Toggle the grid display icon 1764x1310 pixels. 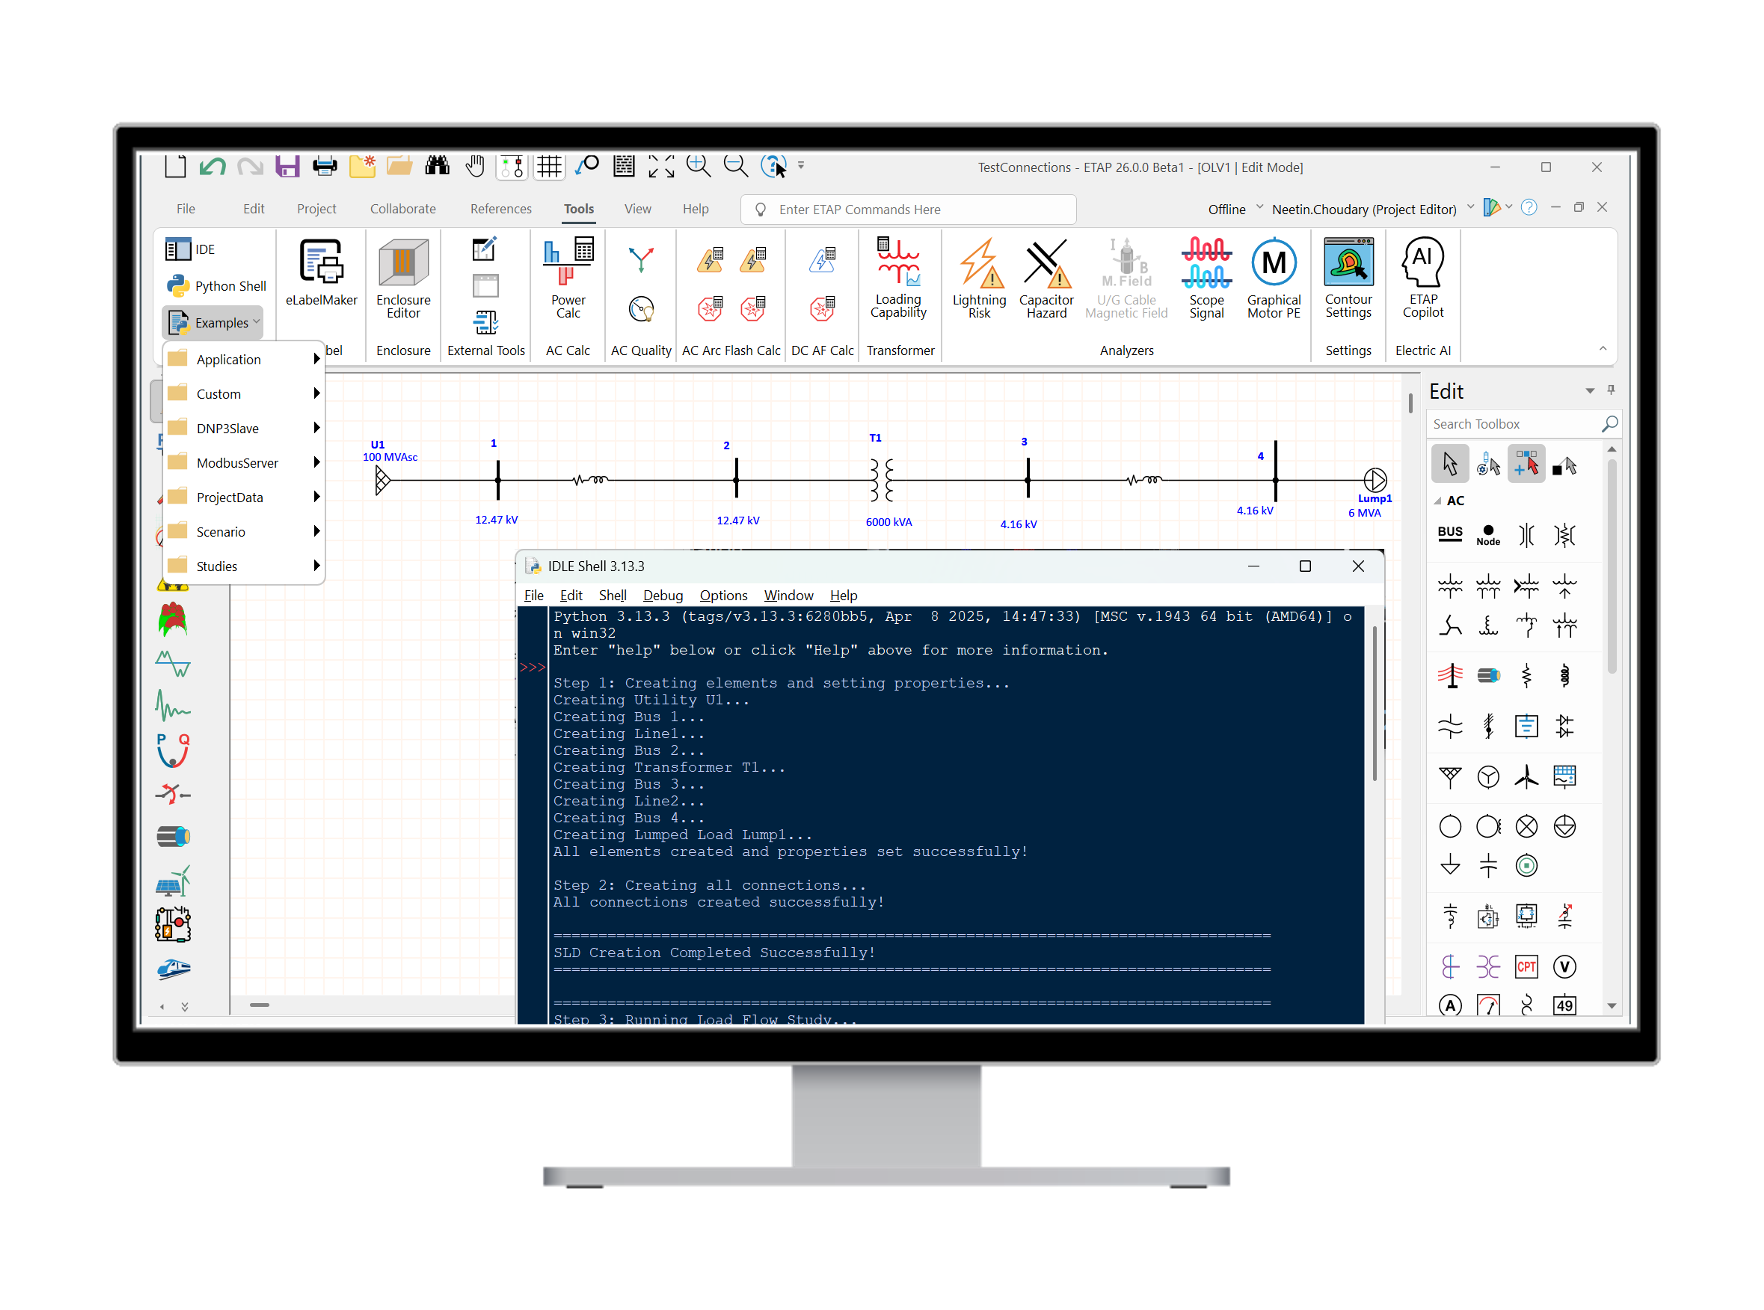coord(549,166)
